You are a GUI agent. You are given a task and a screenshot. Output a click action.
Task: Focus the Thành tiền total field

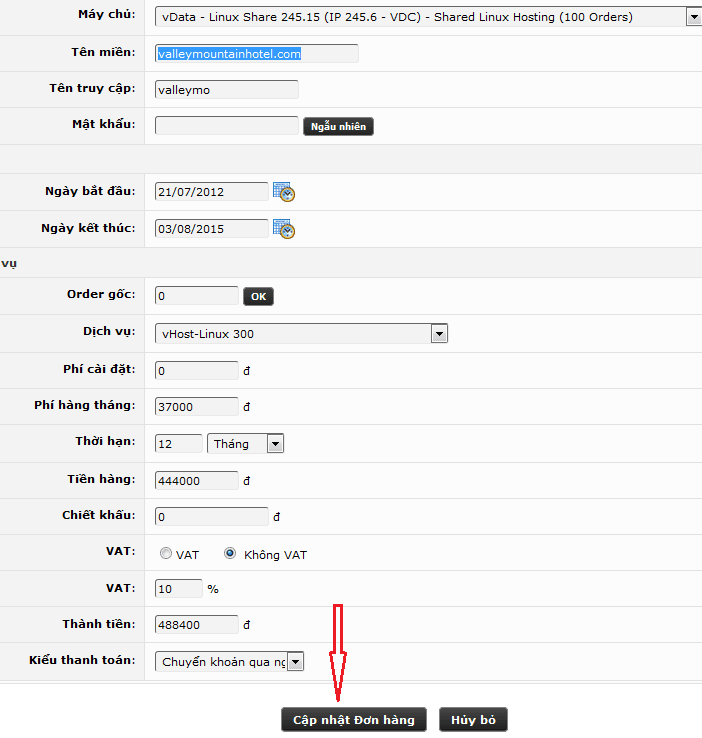196,625
